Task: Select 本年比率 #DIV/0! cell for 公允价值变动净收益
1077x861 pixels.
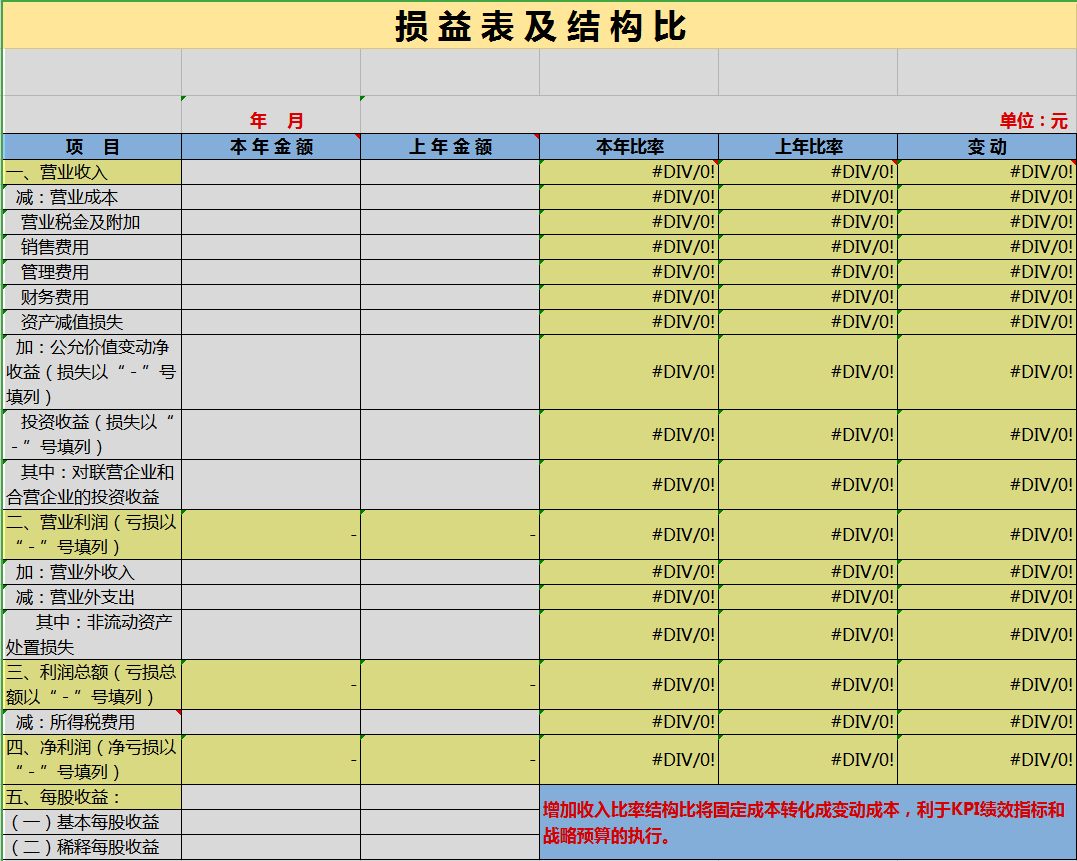Action: click(x=629, y=372)
